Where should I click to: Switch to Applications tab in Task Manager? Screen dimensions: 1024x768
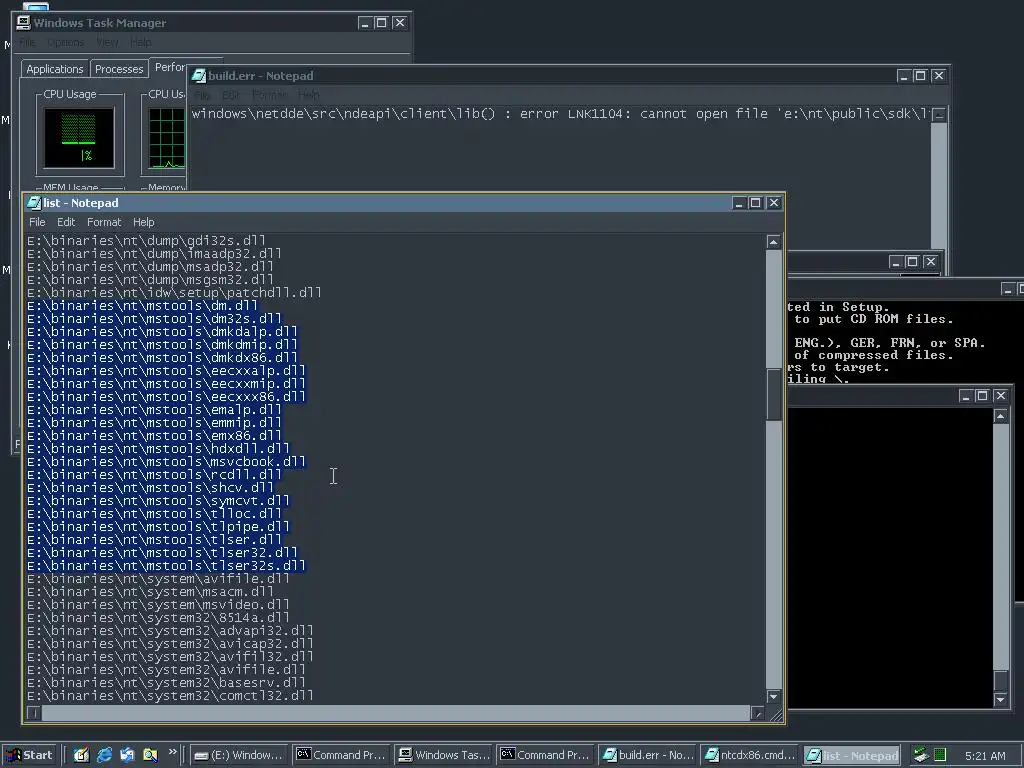click(x=55, y=69)
